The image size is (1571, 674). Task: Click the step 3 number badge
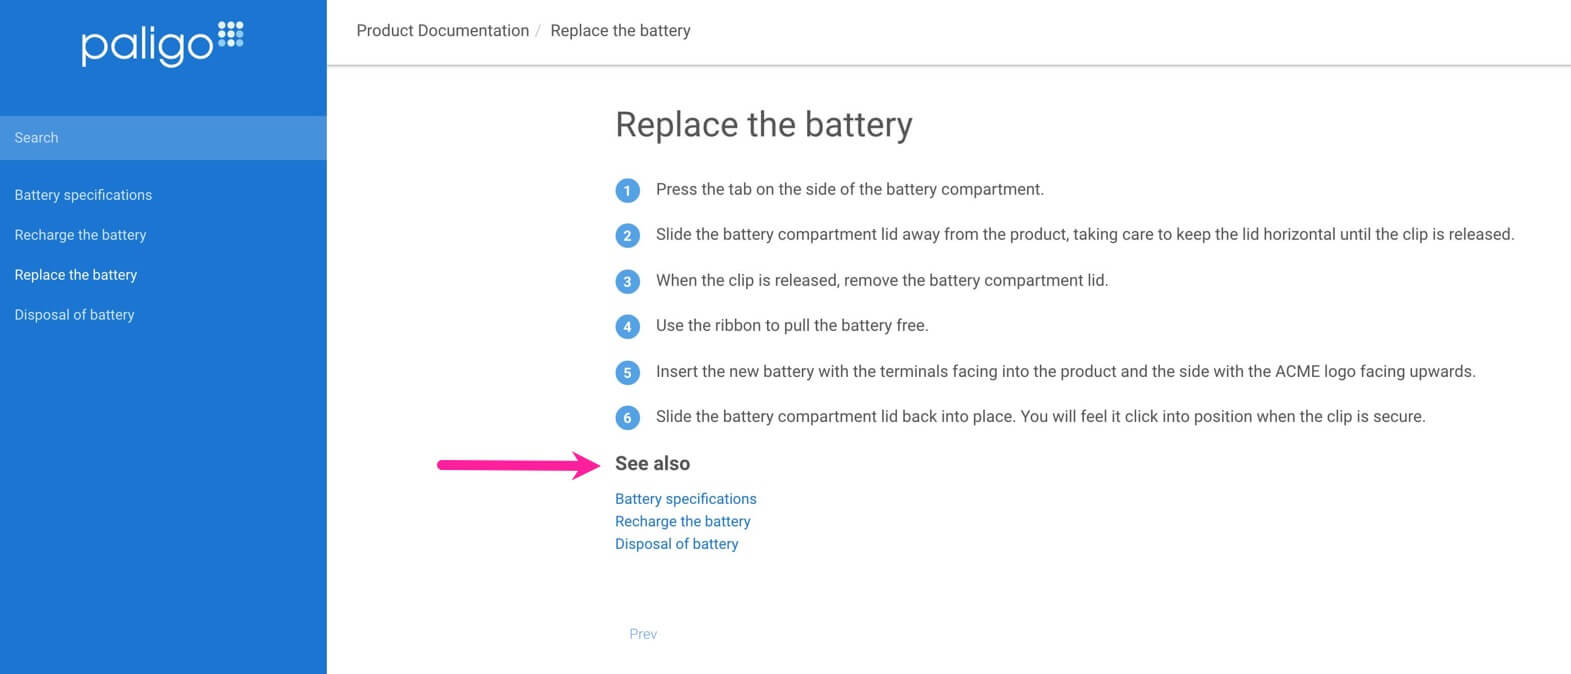[627, 281]
